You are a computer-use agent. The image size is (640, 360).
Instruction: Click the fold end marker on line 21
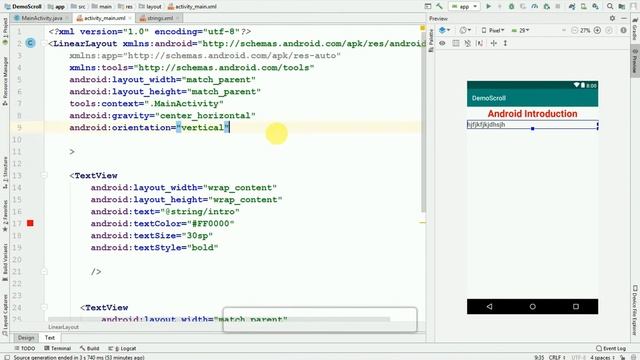coord(44,271)
